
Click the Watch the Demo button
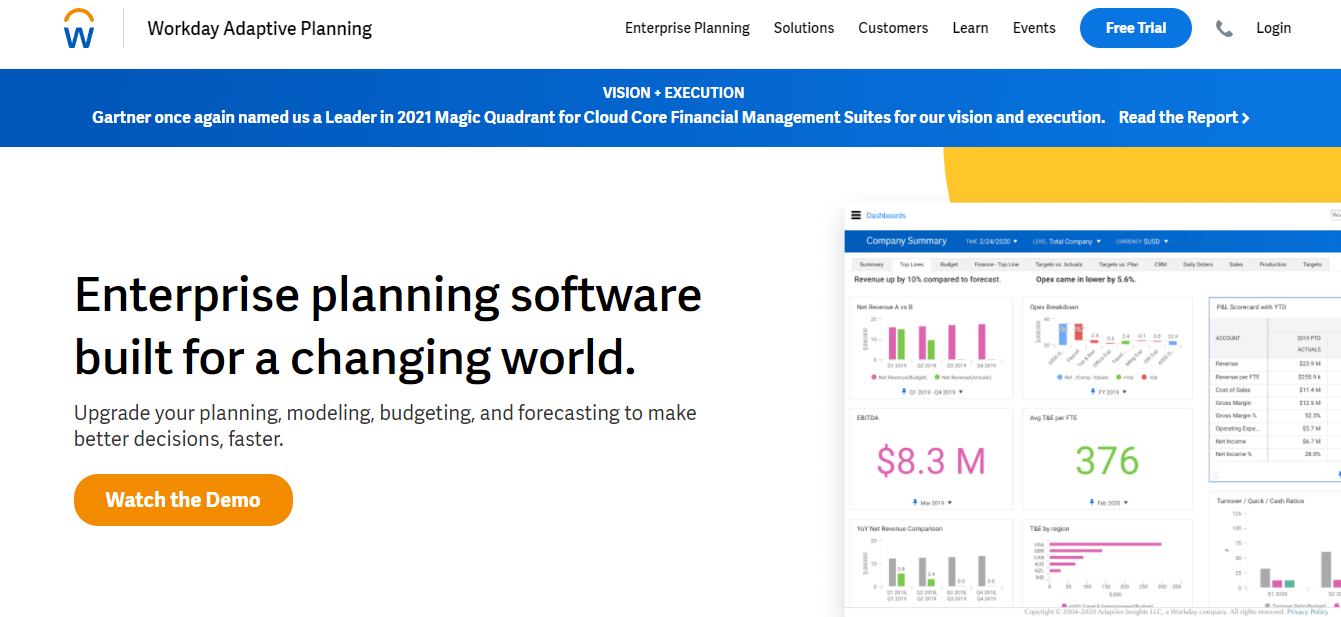pos(183,500)
